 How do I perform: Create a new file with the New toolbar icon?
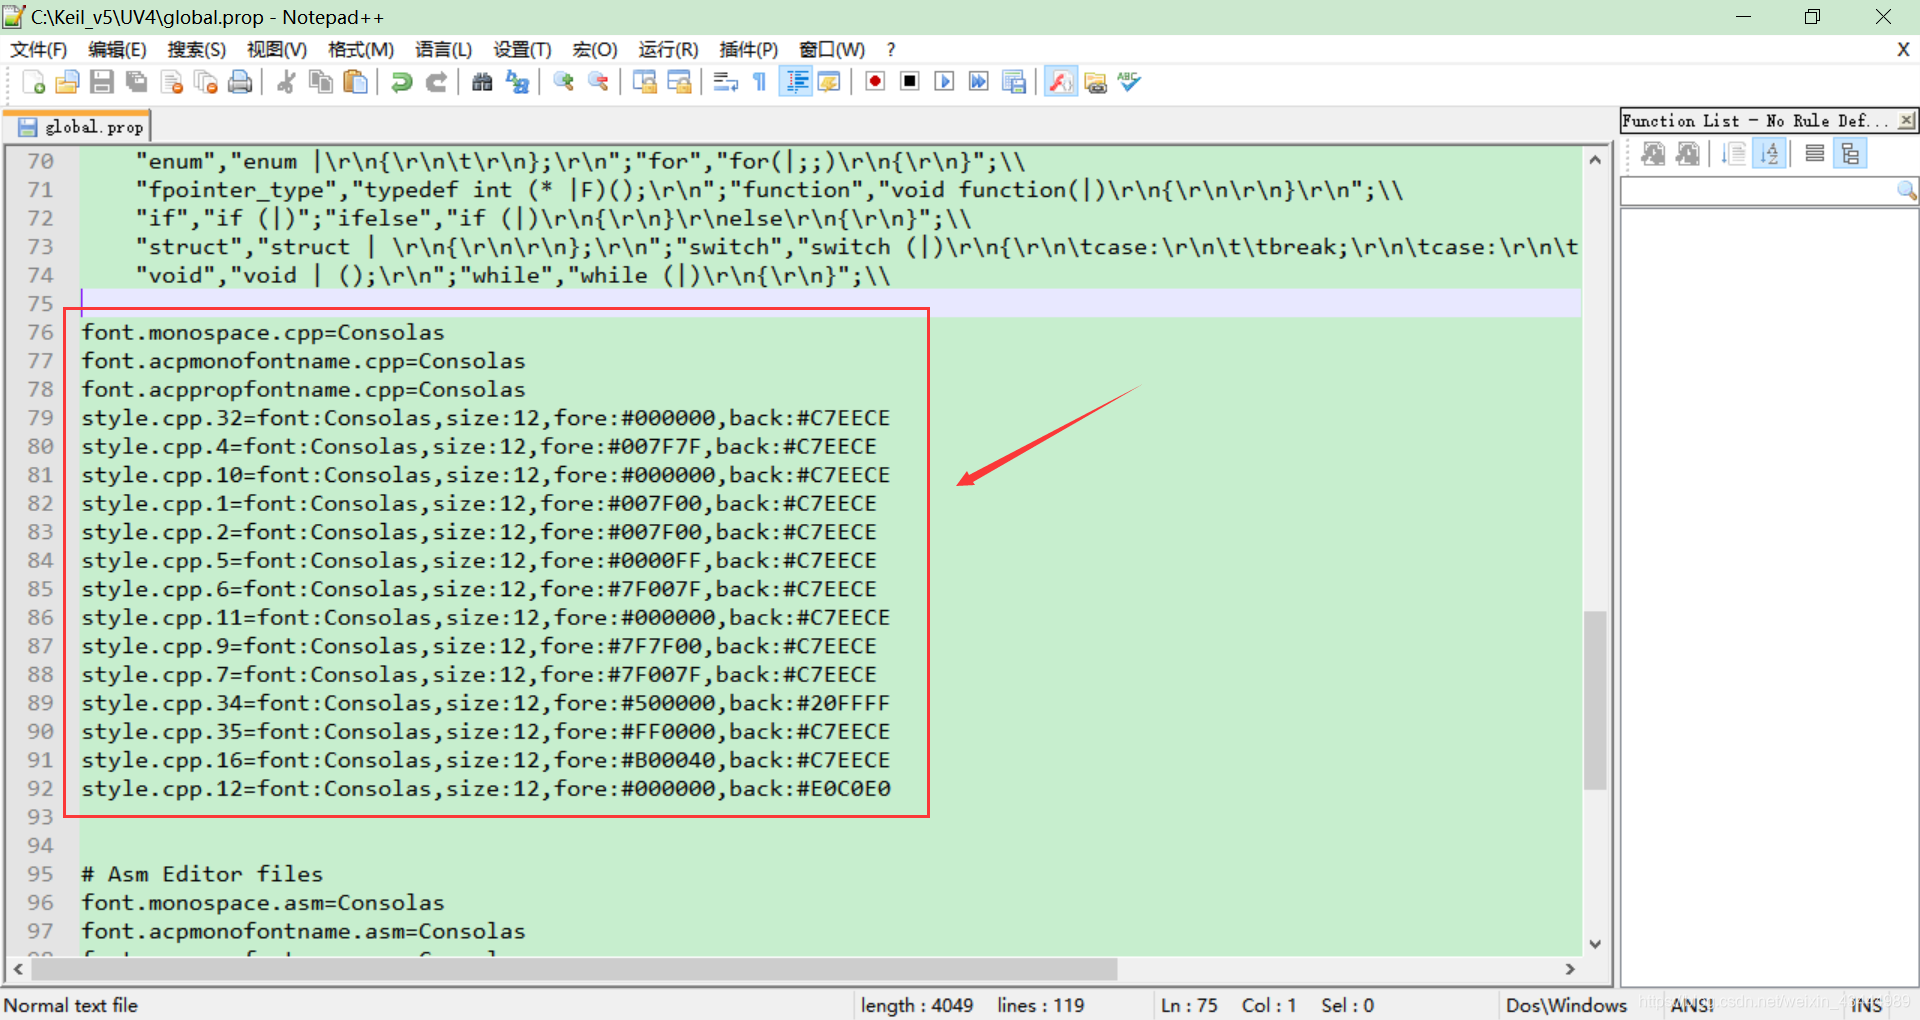coord(33,83)
